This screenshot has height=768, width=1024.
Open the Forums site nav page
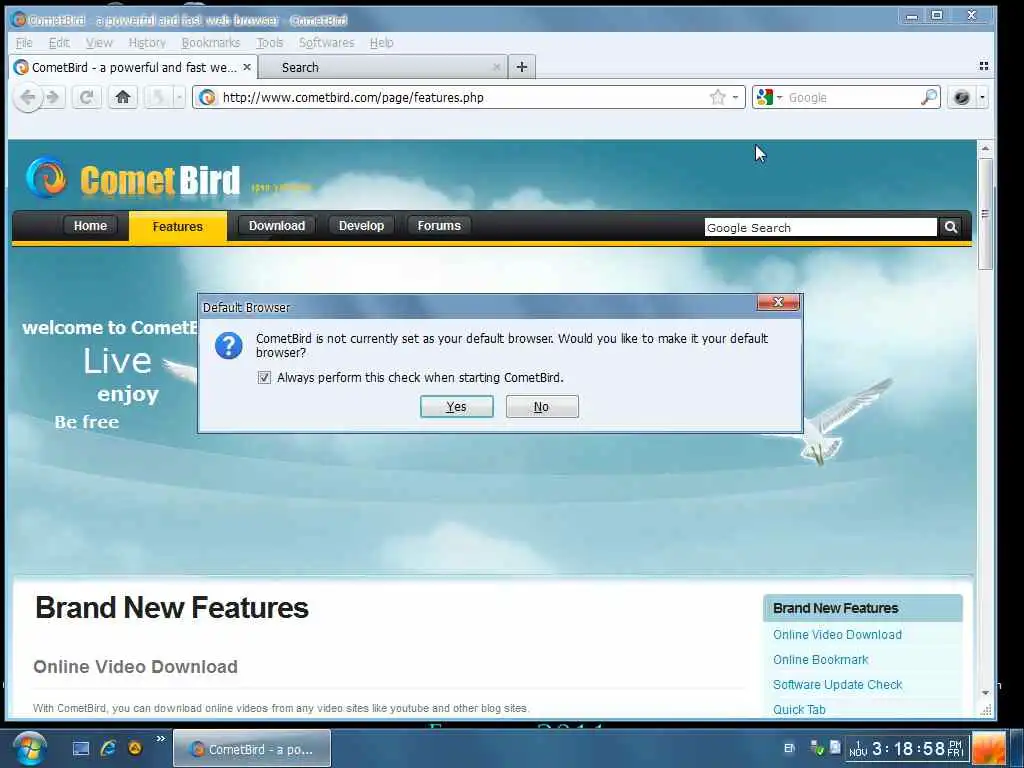click(439, 225)
